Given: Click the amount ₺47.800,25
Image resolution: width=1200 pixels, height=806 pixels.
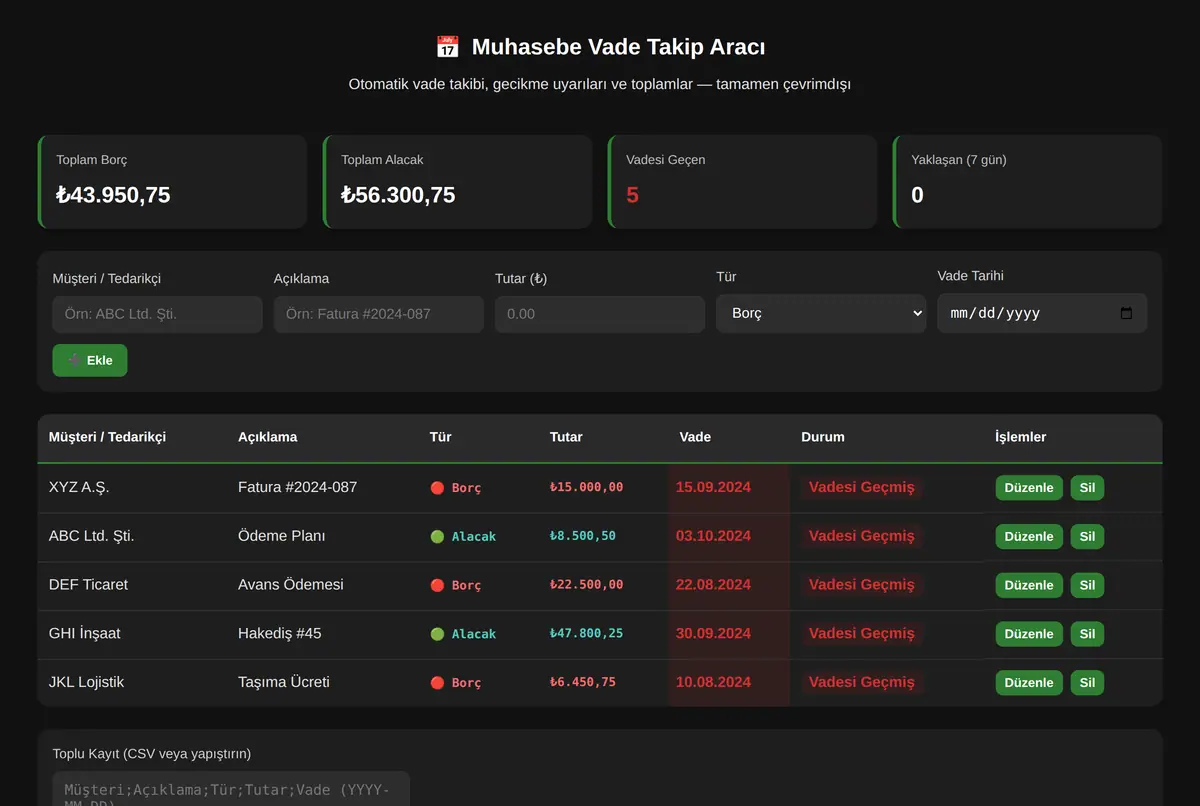Looking at the screenshot, I should pos(586,633).
